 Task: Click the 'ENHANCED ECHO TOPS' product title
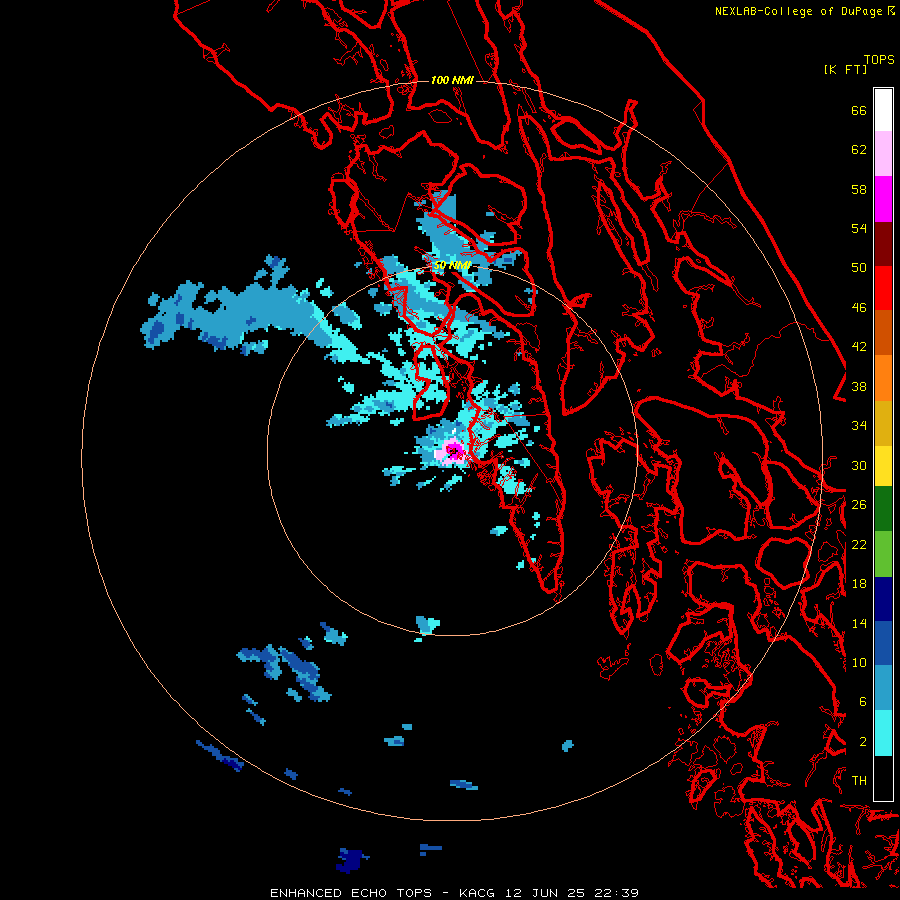coord(350,893)
